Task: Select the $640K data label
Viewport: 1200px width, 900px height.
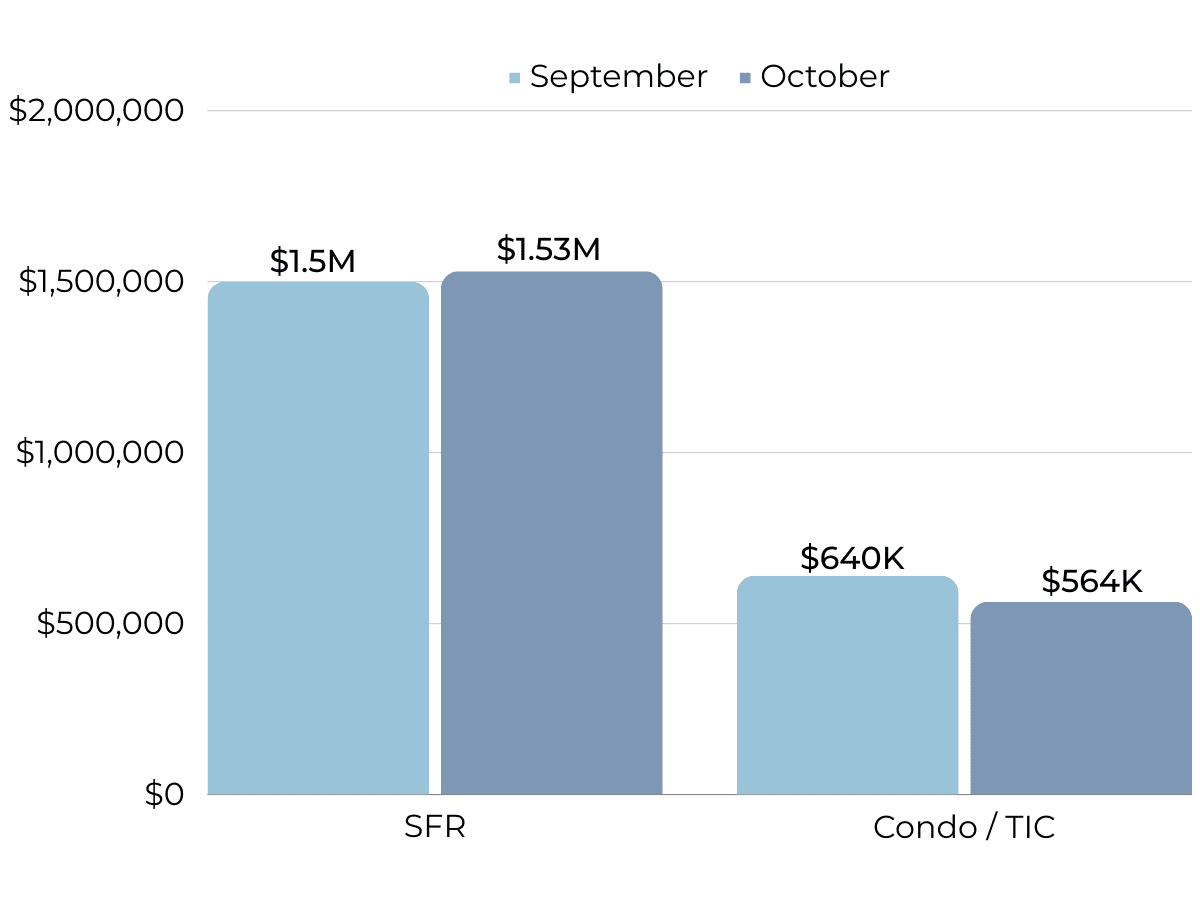Action: [x=852, y=559]
